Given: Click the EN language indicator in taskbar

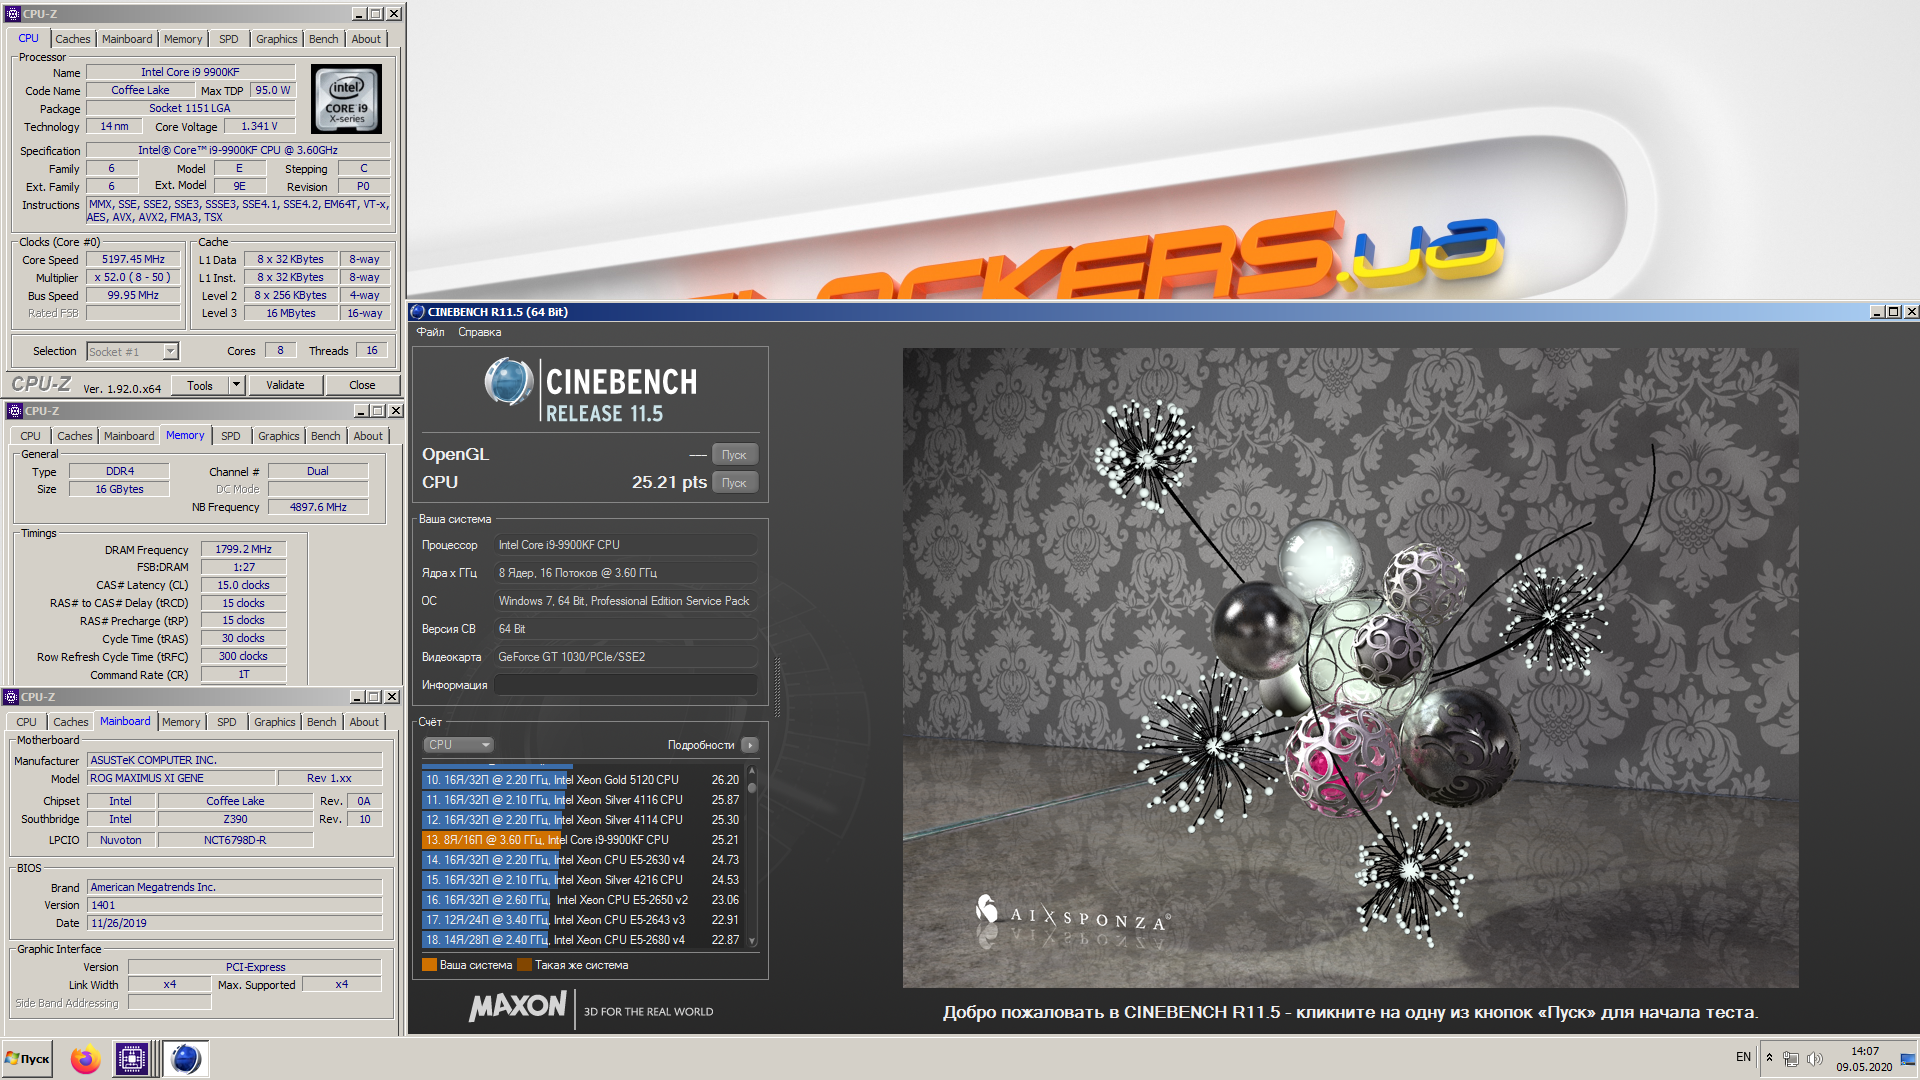Looking at the screenshot, I should tap(1743, 1057).
